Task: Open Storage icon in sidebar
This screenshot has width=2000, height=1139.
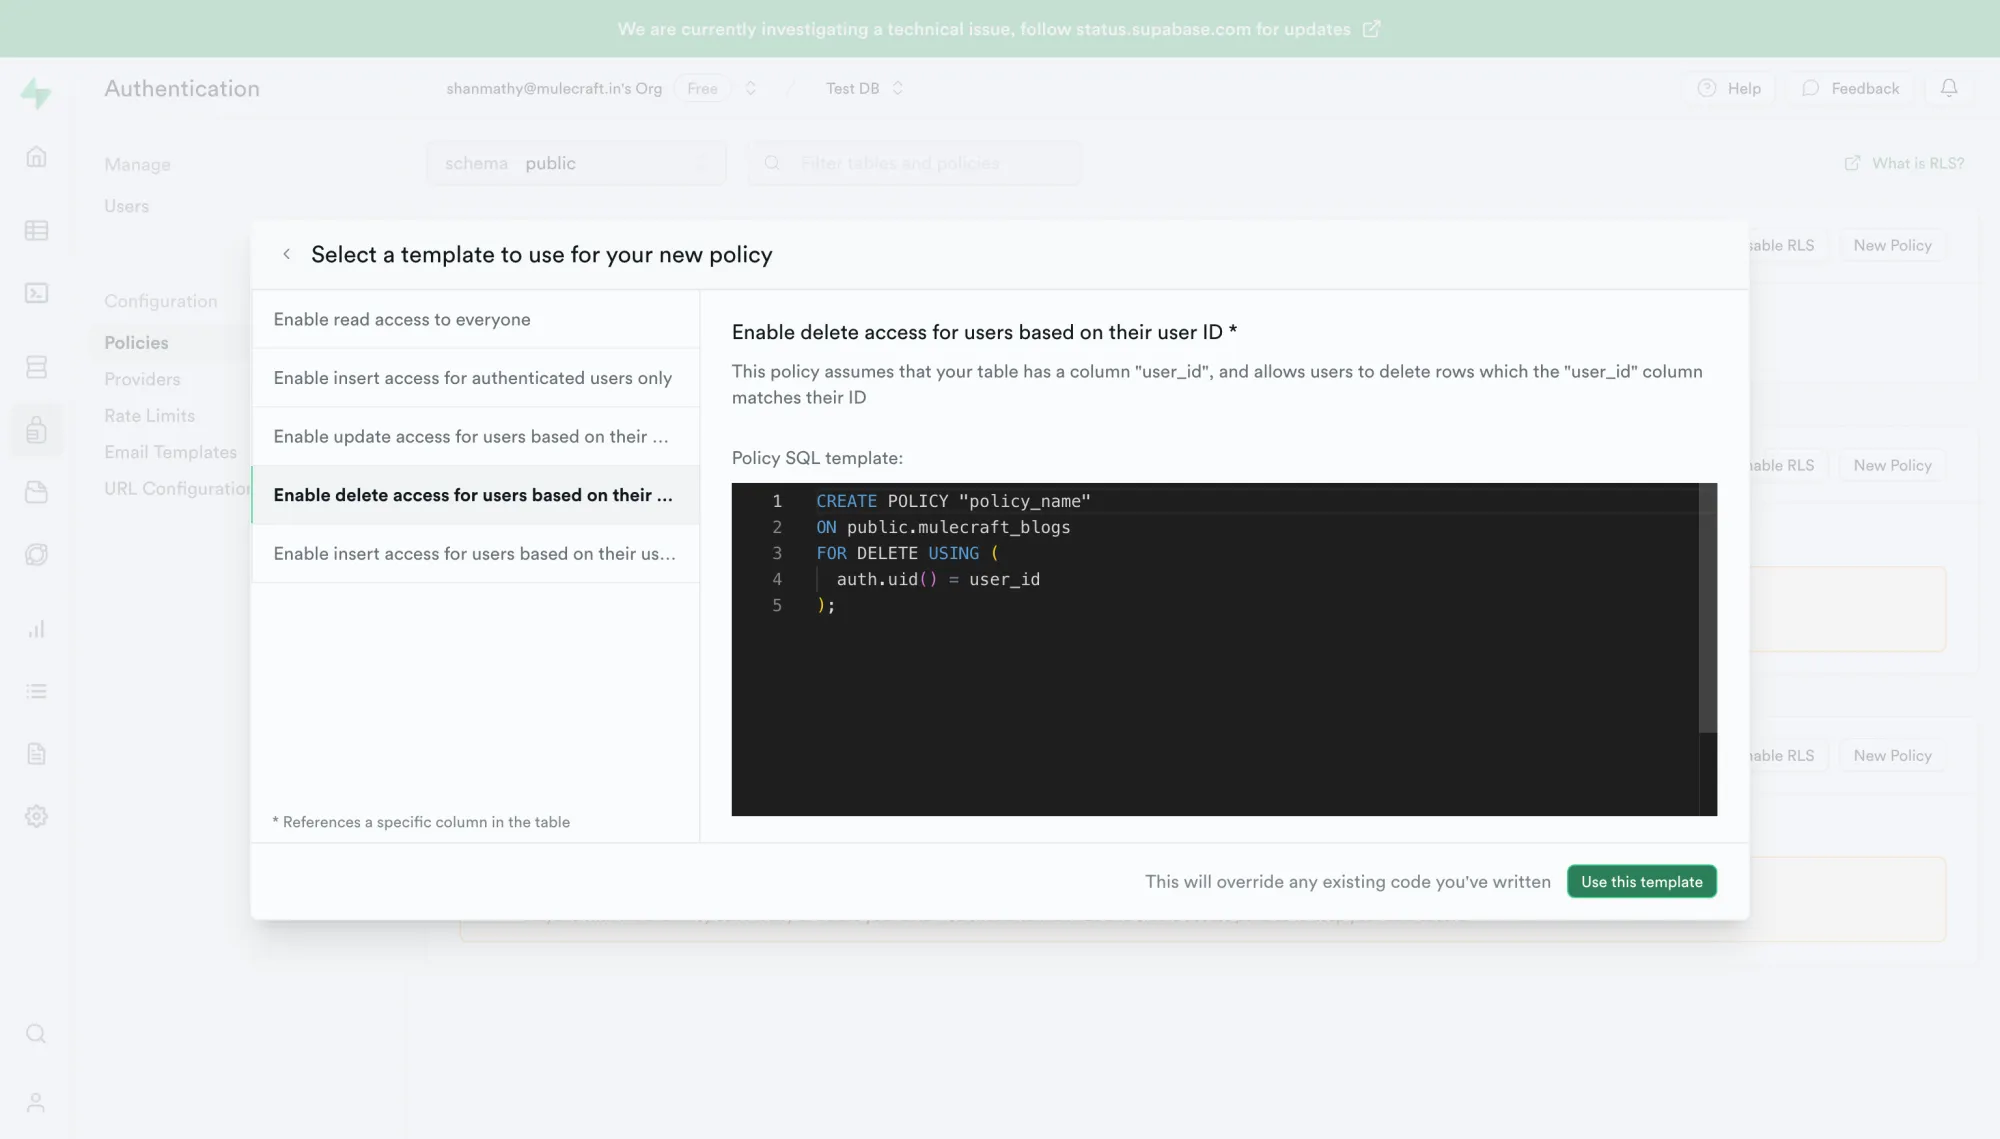Action: 36,492
